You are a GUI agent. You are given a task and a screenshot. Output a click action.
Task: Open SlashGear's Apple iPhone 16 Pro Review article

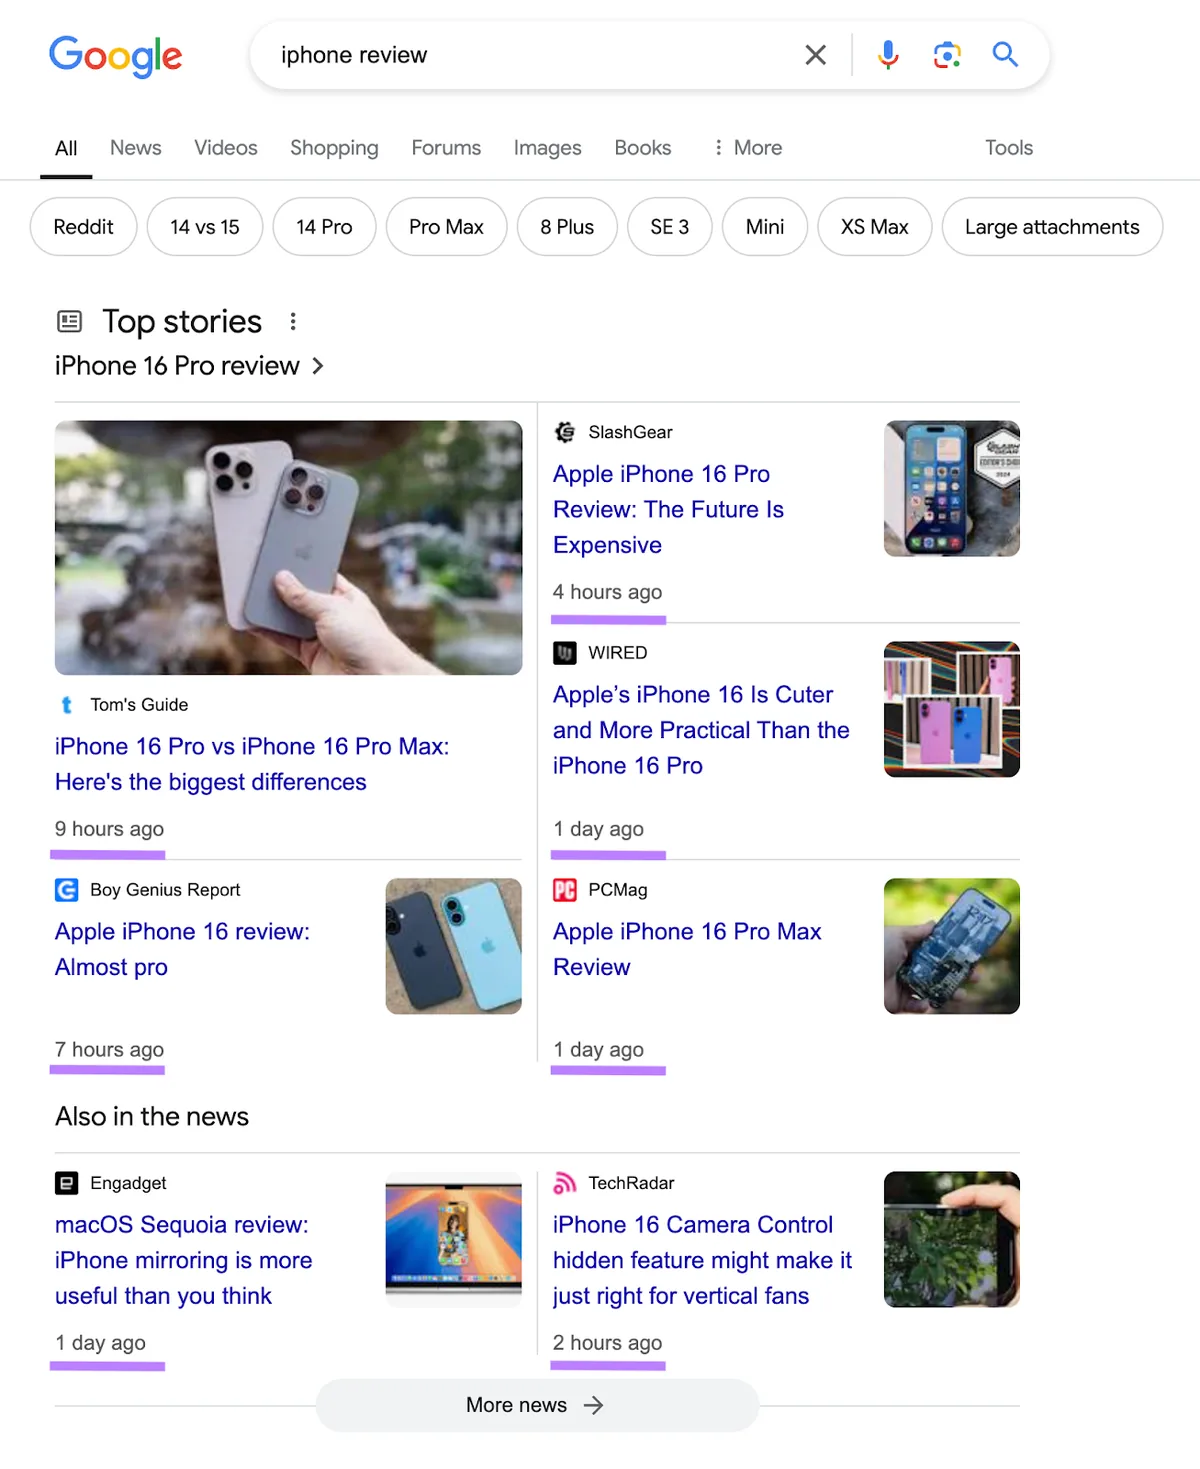click(x=668, y=510)
